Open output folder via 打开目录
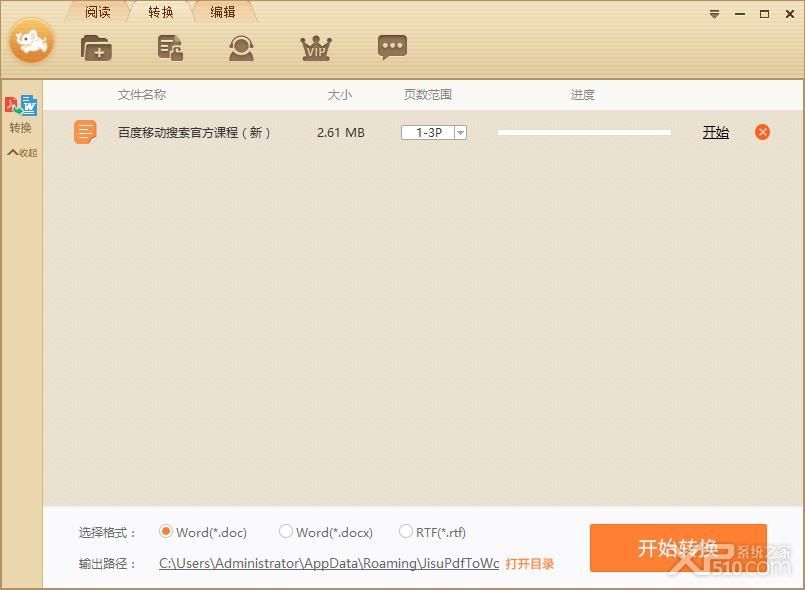The height and width of the screenshot is (590, 805). coord(530,564)
